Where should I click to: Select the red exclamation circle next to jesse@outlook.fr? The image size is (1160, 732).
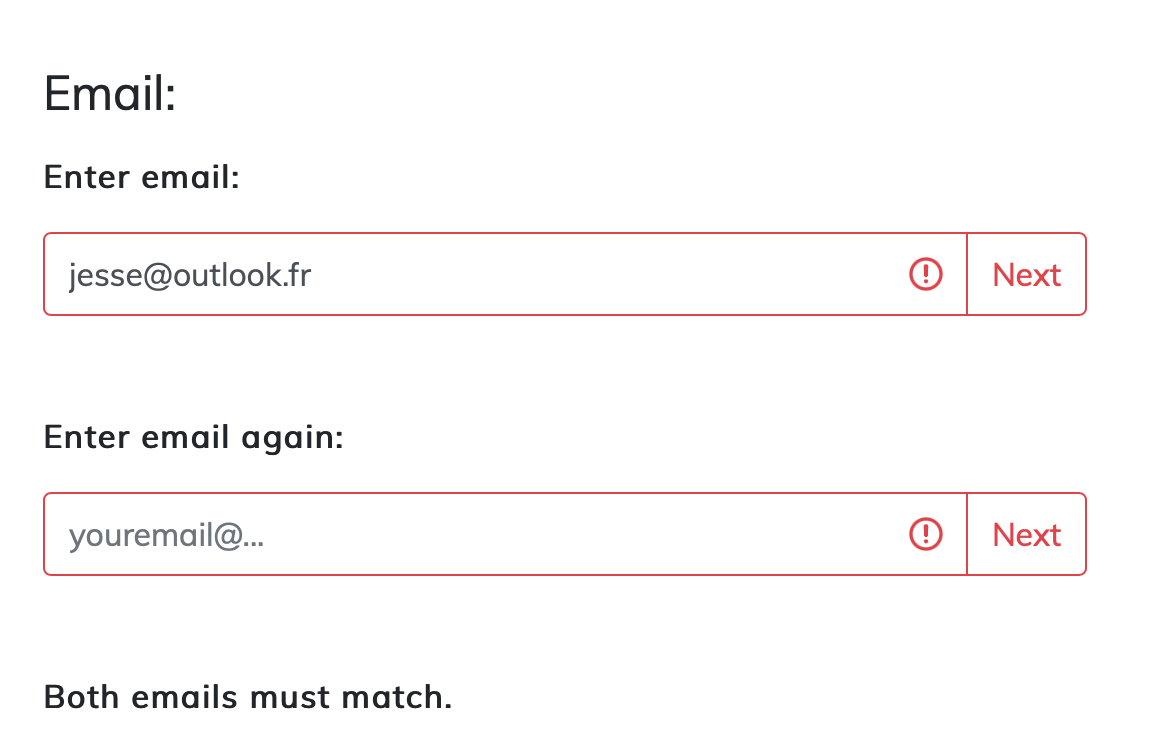[x=926, y=274]
